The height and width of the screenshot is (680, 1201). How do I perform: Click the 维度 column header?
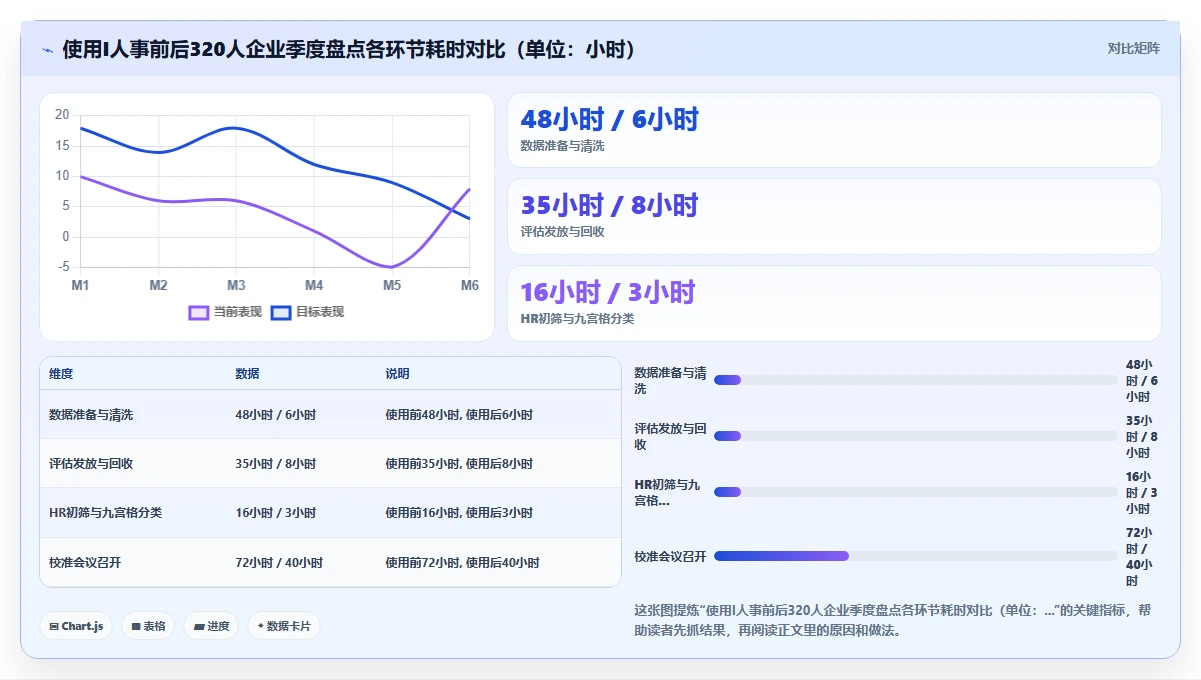pyautogui.click(x=61, y=374)
